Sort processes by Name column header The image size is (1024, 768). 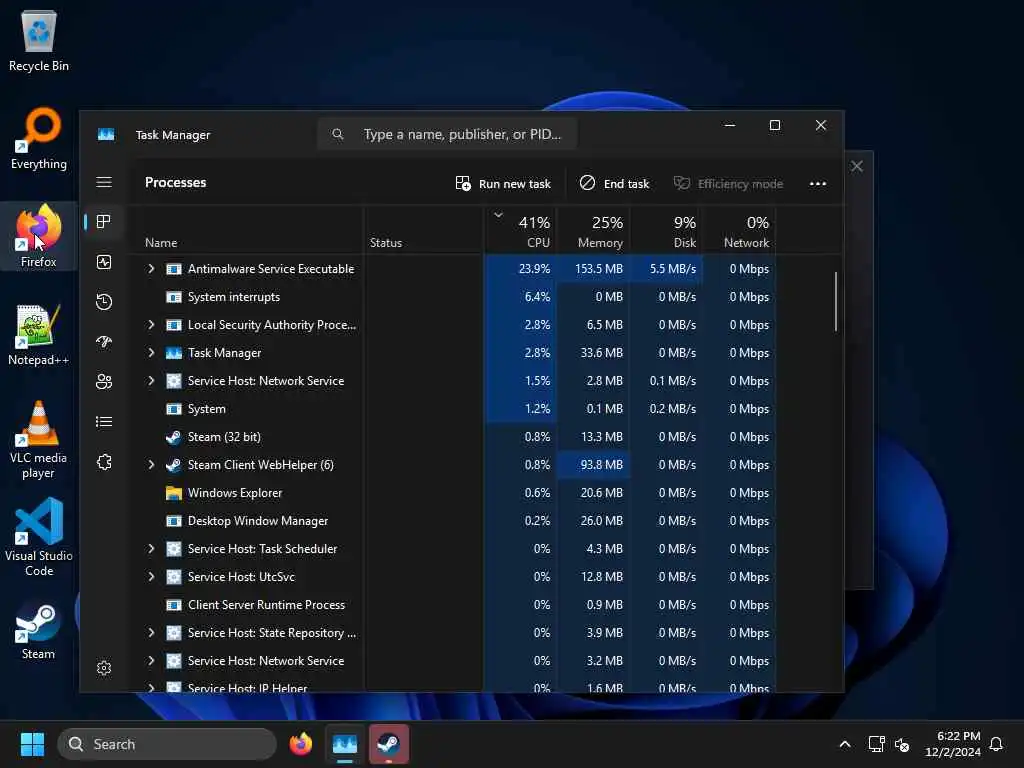click(x=246, y=231)
